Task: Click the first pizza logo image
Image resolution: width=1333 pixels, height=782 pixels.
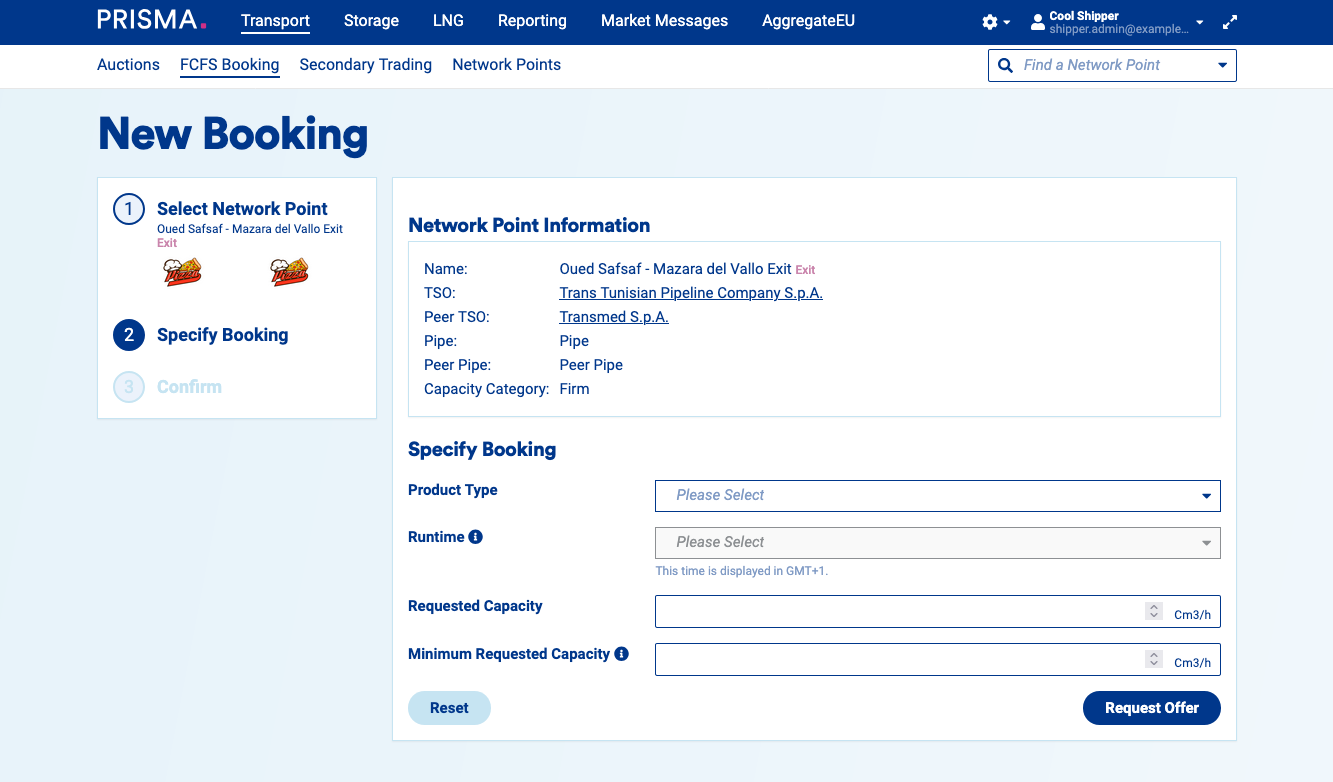Action: [x=182, y=272]
